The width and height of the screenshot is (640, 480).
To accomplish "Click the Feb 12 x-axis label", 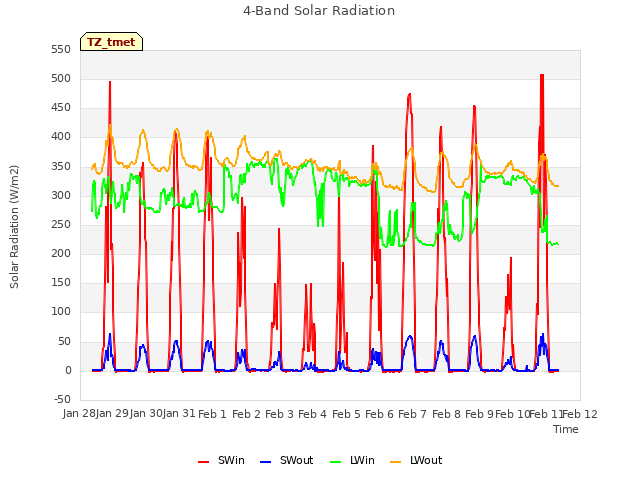I will pyautogui.click(x=580, y=414).
